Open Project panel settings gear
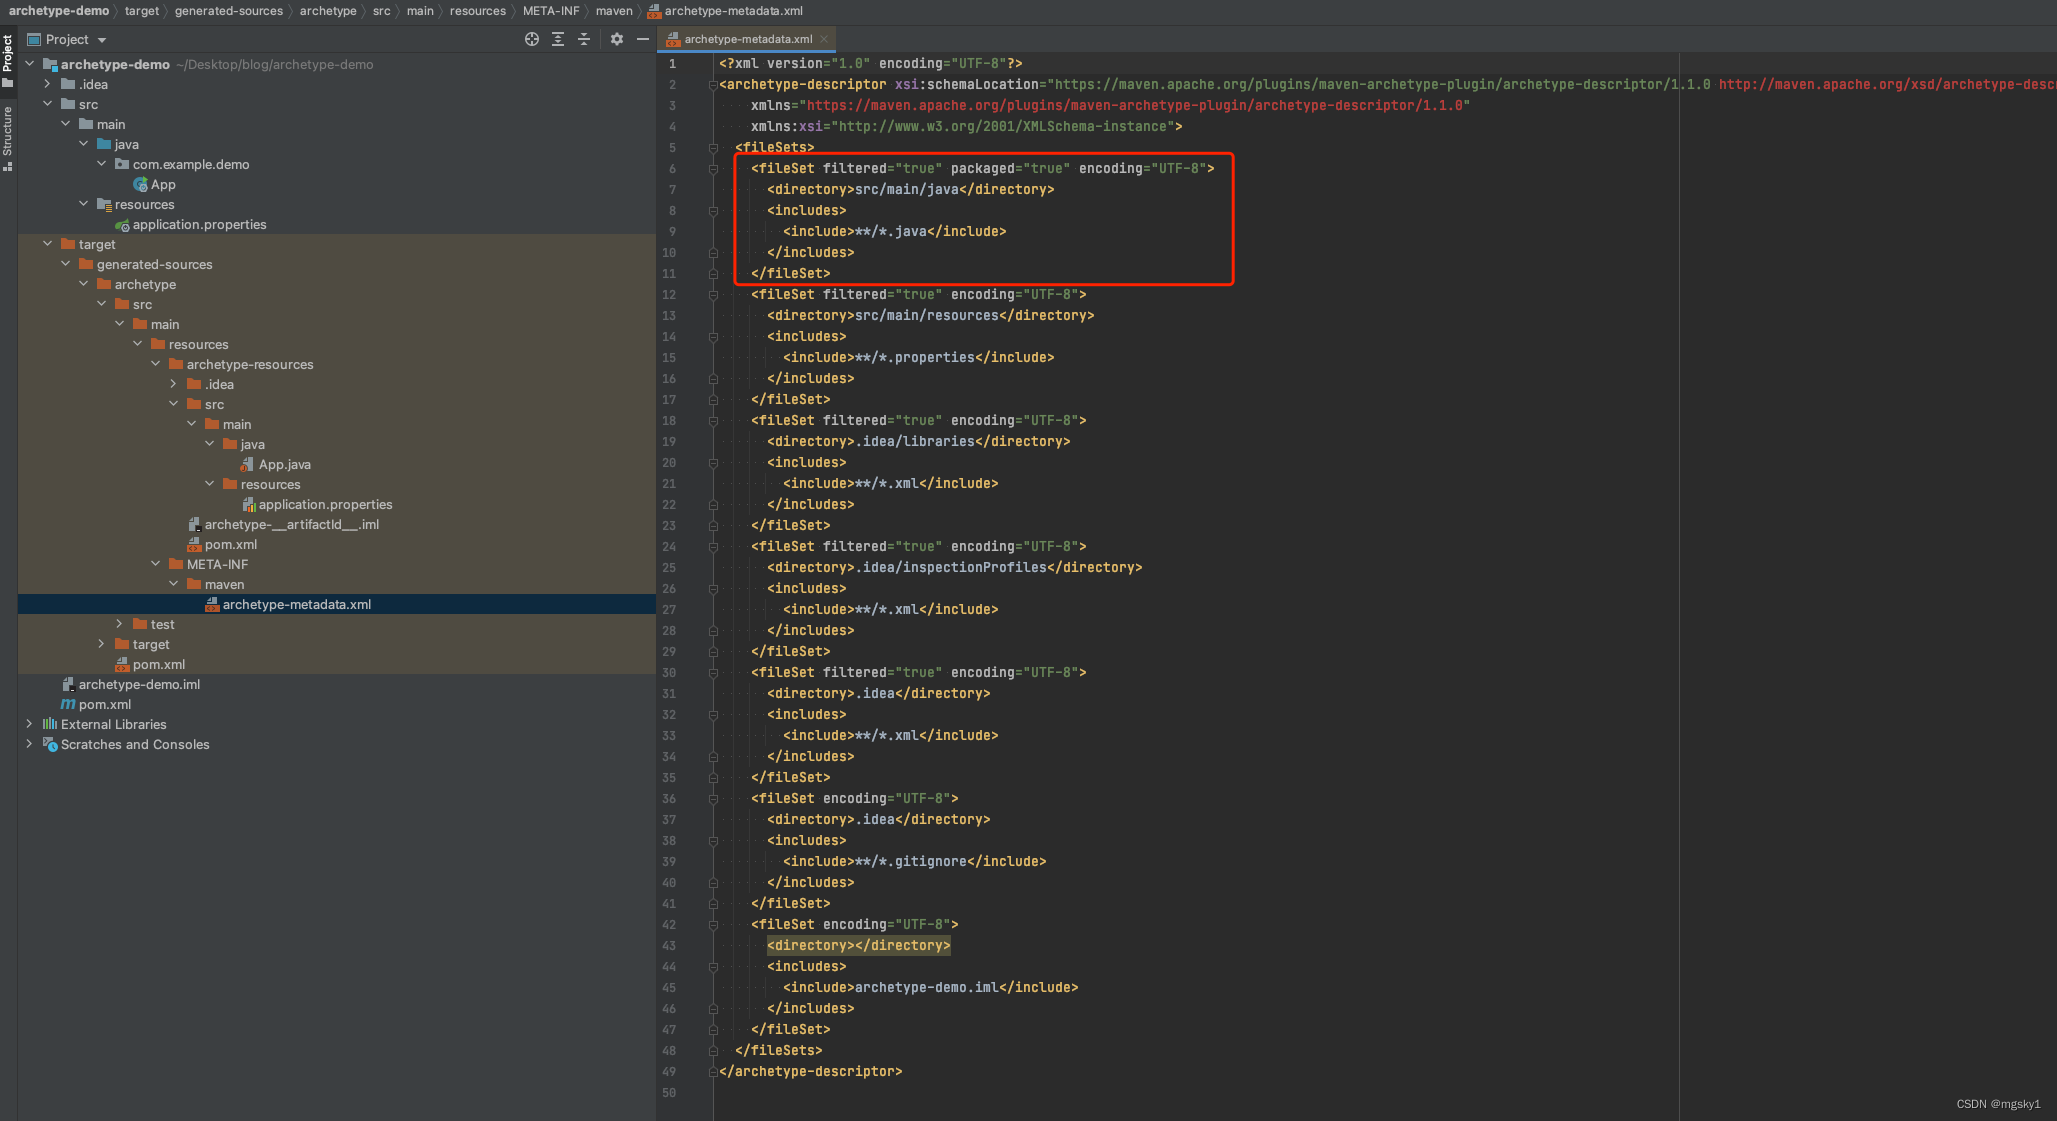The height and width of the screenshot is (1121, 2057). click(617, 39)
